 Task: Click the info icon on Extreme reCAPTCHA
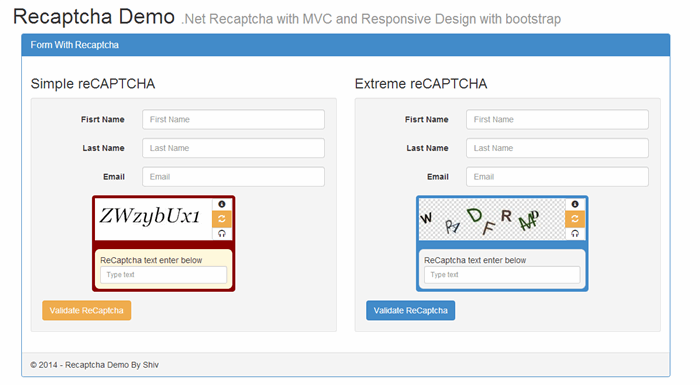[x=575, y=204]
